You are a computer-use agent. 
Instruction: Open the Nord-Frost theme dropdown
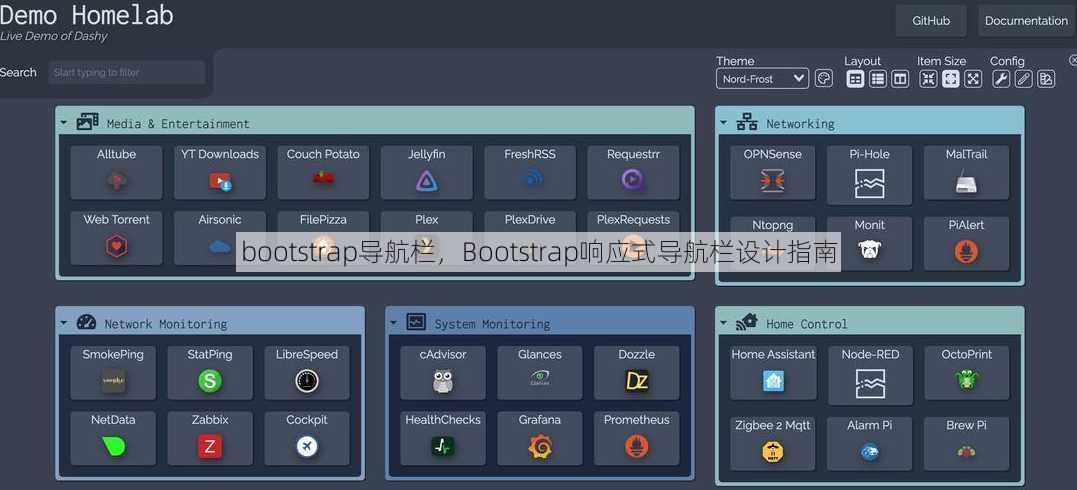coord(762,79)
